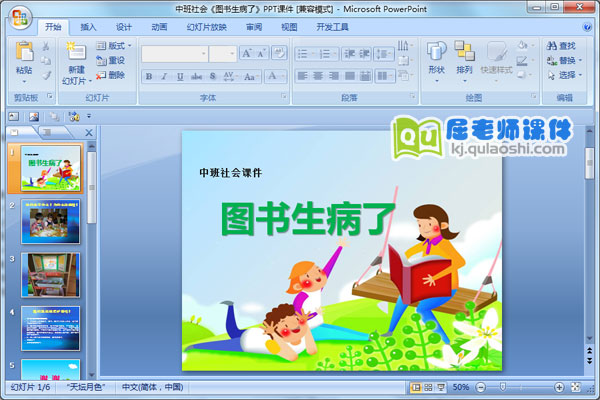The height and width of the screenshot is (400, 600).
Task: Open the 幻灯片放映 (Slide Show) tab
Action: click(x=207, y=27)
